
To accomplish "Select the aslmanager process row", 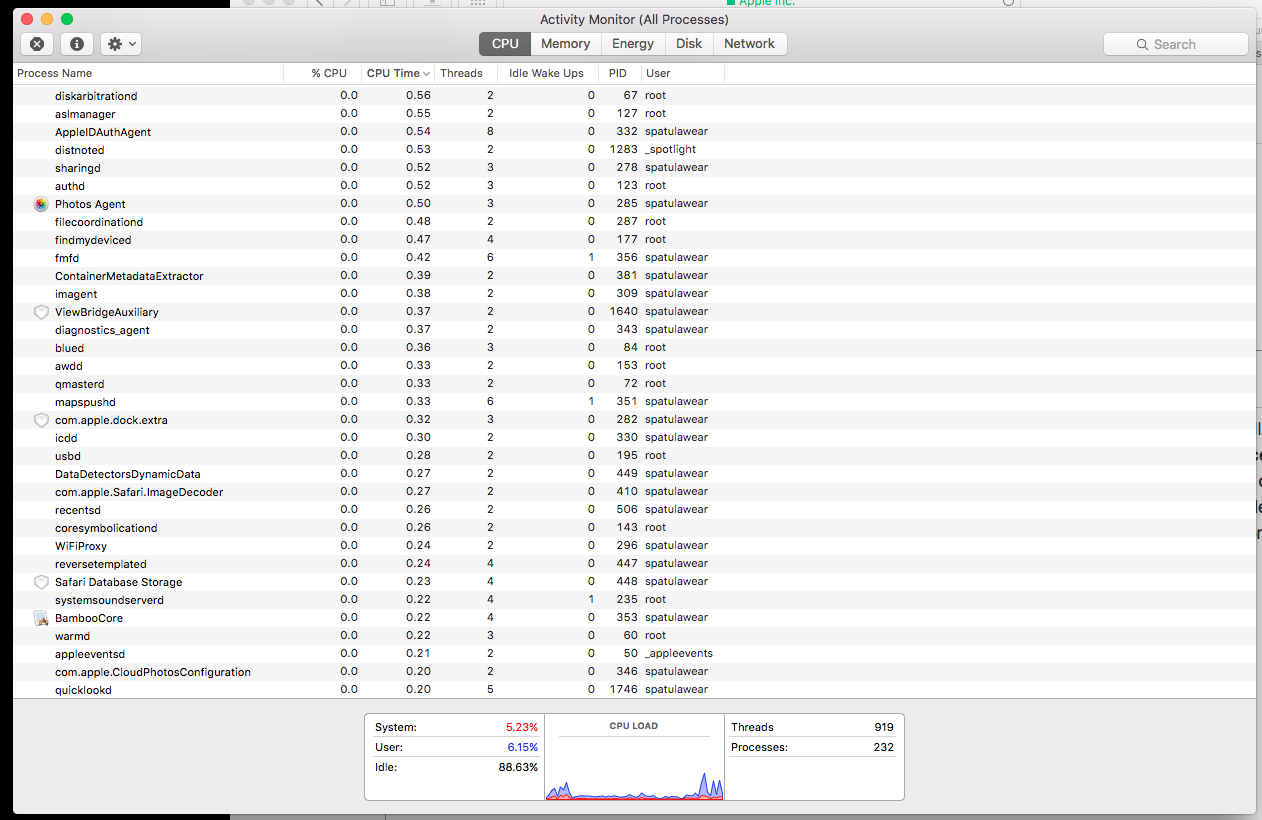I will pyautogui.click(x=634, y=114).
